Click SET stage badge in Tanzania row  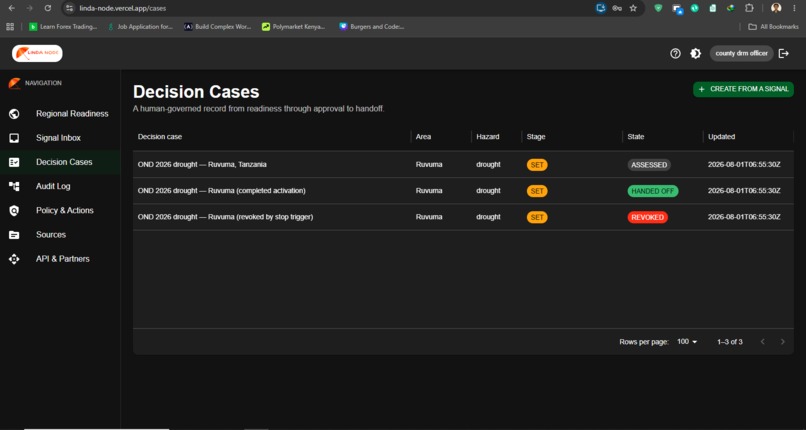tap(537, 165)
